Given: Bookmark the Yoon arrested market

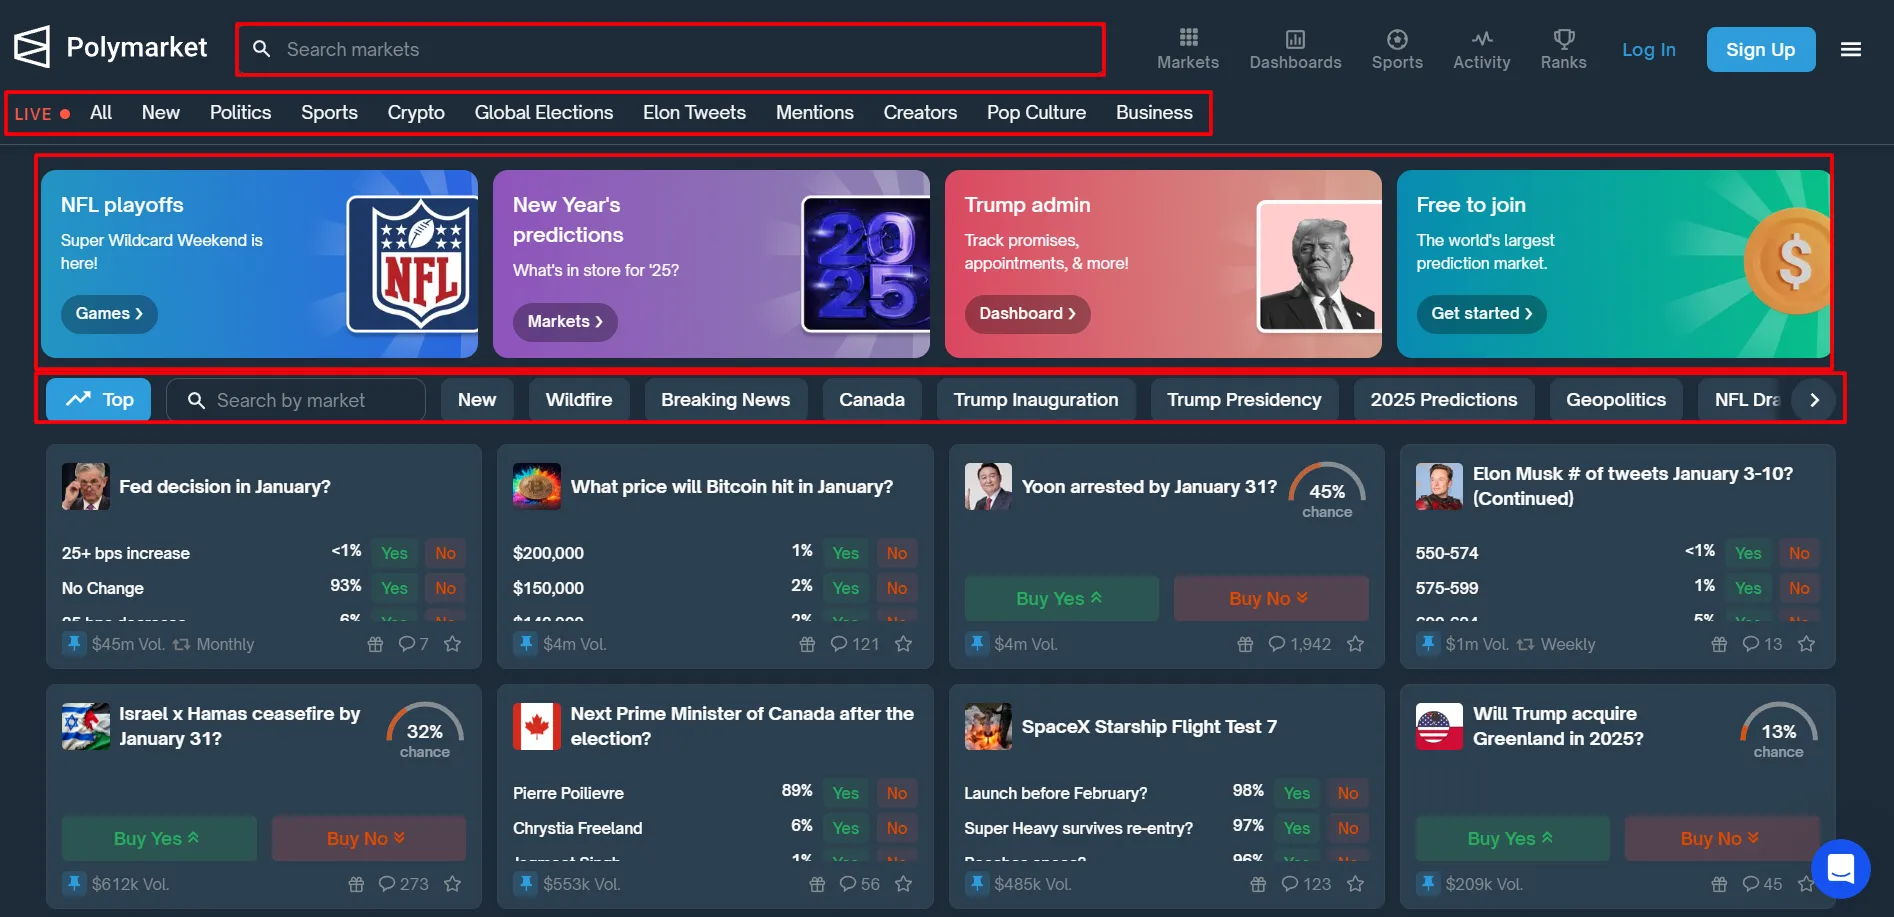Looking at the screenshot, I should 1356,644.
